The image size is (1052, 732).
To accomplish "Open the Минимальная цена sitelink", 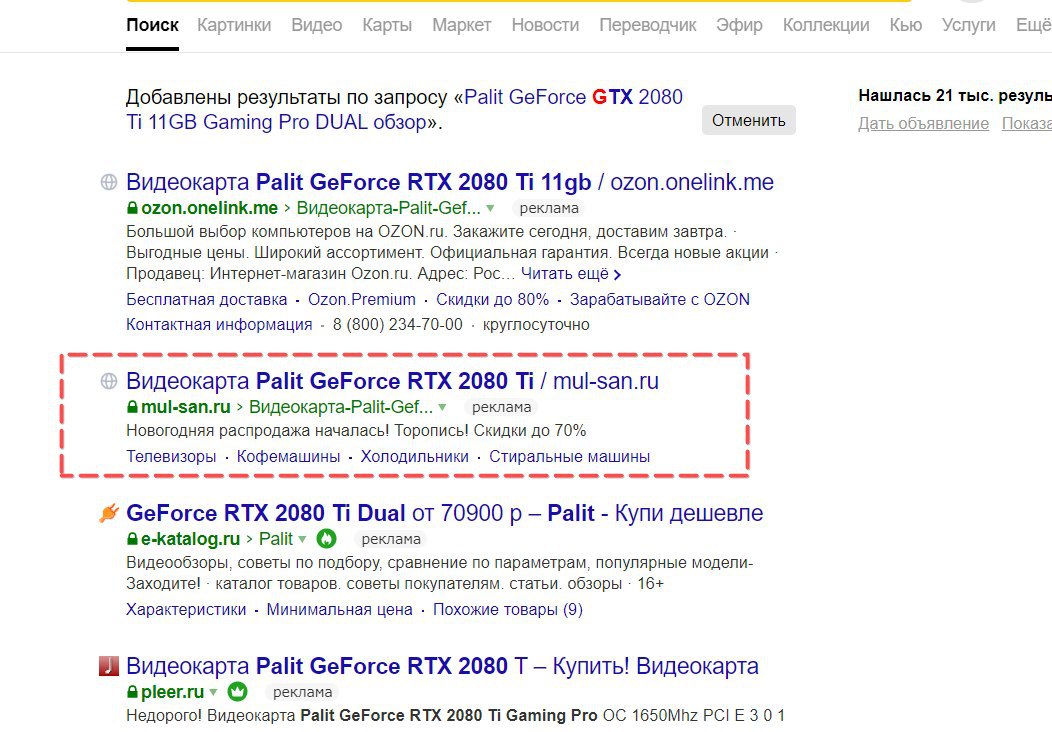I will tap(339, 610).
